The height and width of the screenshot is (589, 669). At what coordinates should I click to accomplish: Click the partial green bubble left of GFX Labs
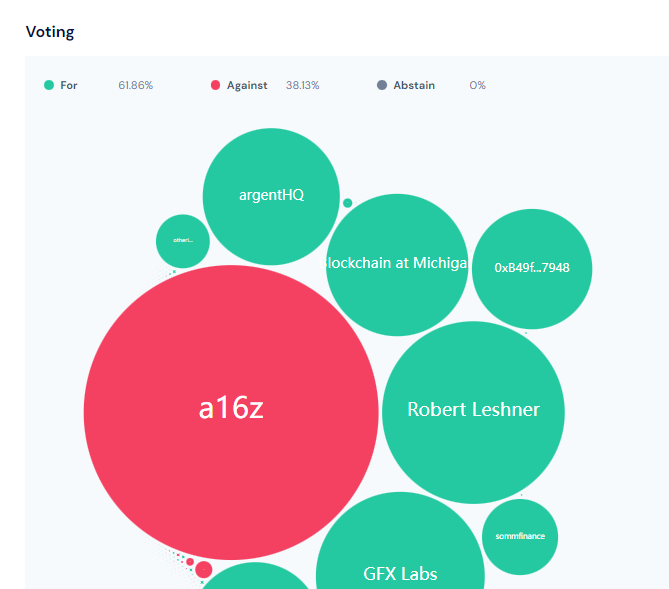257,578
